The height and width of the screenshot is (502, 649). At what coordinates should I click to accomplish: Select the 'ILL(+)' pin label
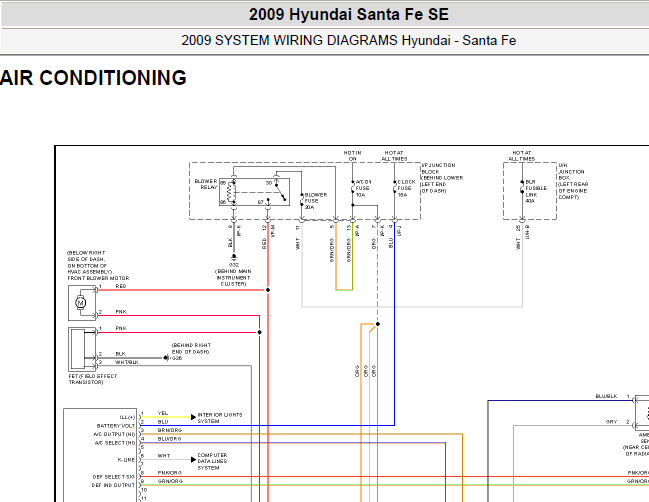(x=127, y=417)
